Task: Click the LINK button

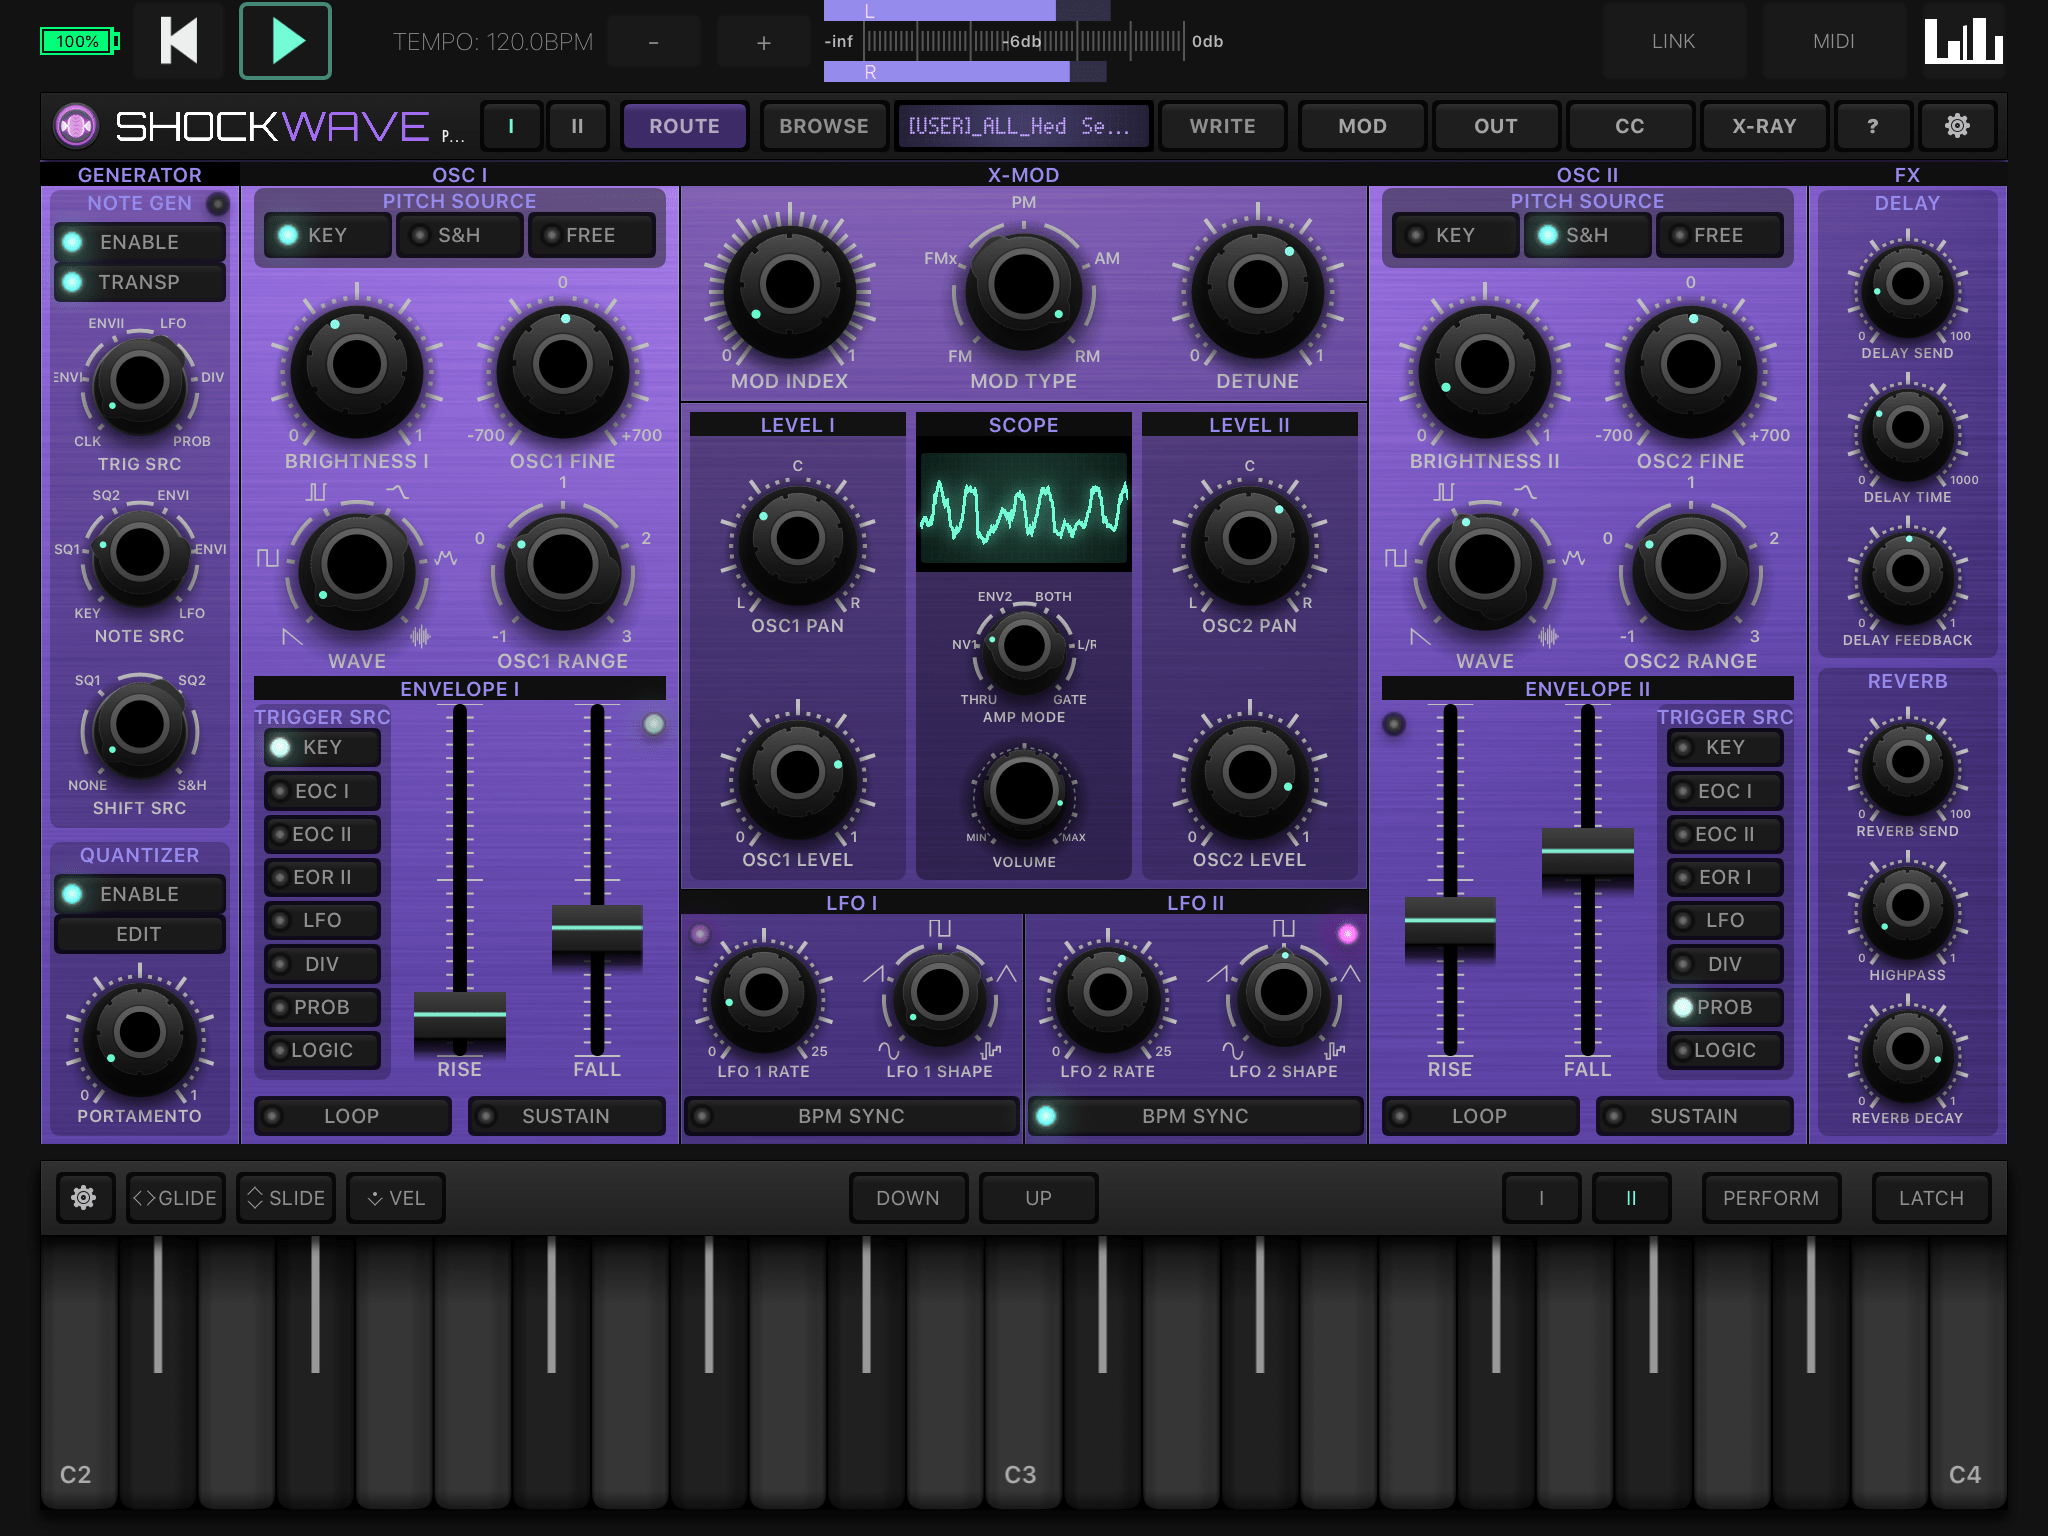Action: pyautogui.click(x=1675, y=41)
